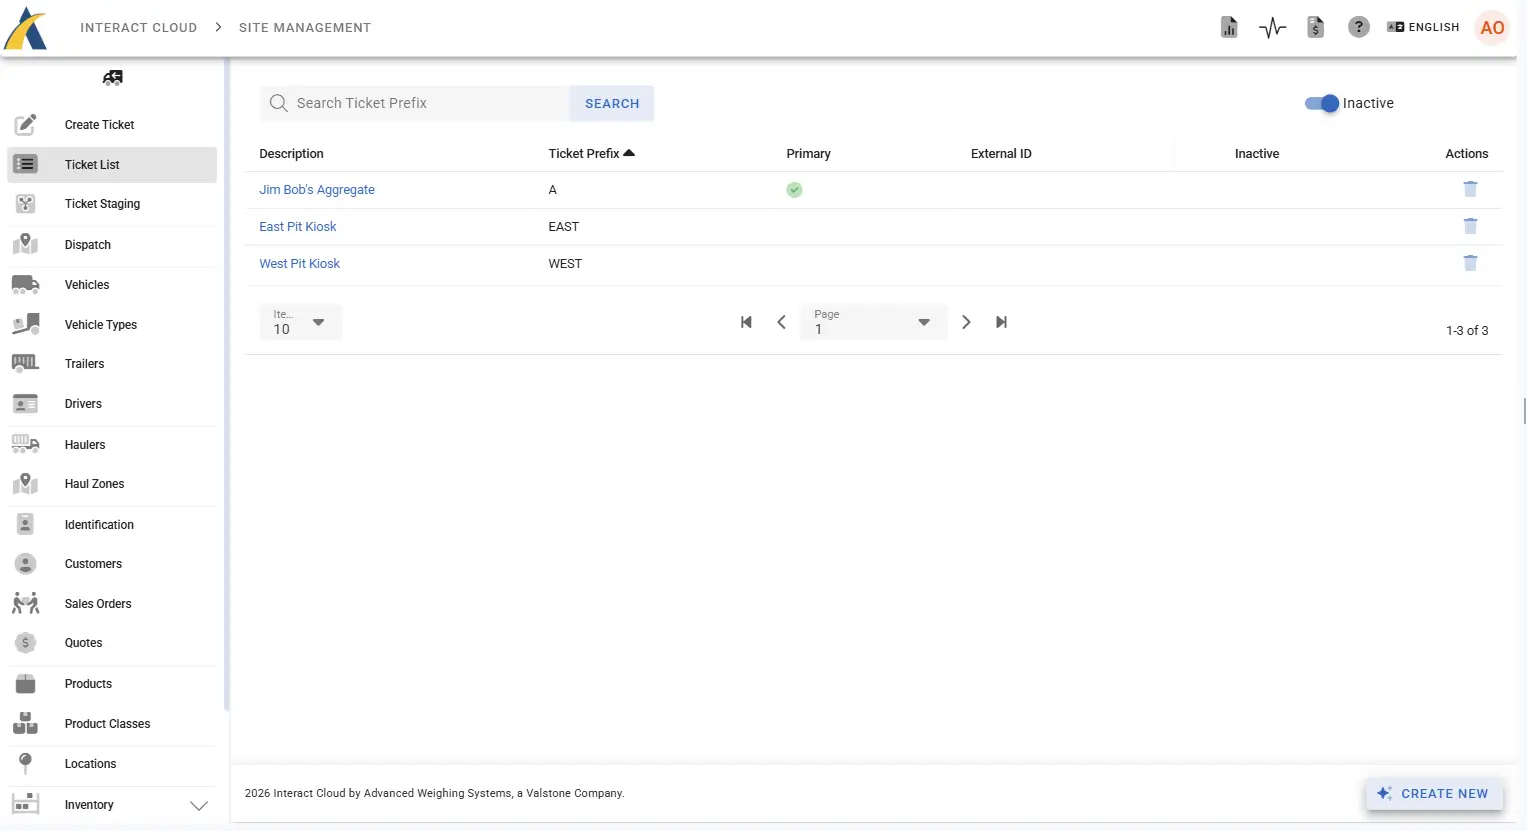Image resolution: width=1527 pixels, height=831 pixels.
Task: Open the Page number dropdown
Action: pos(873,322)
